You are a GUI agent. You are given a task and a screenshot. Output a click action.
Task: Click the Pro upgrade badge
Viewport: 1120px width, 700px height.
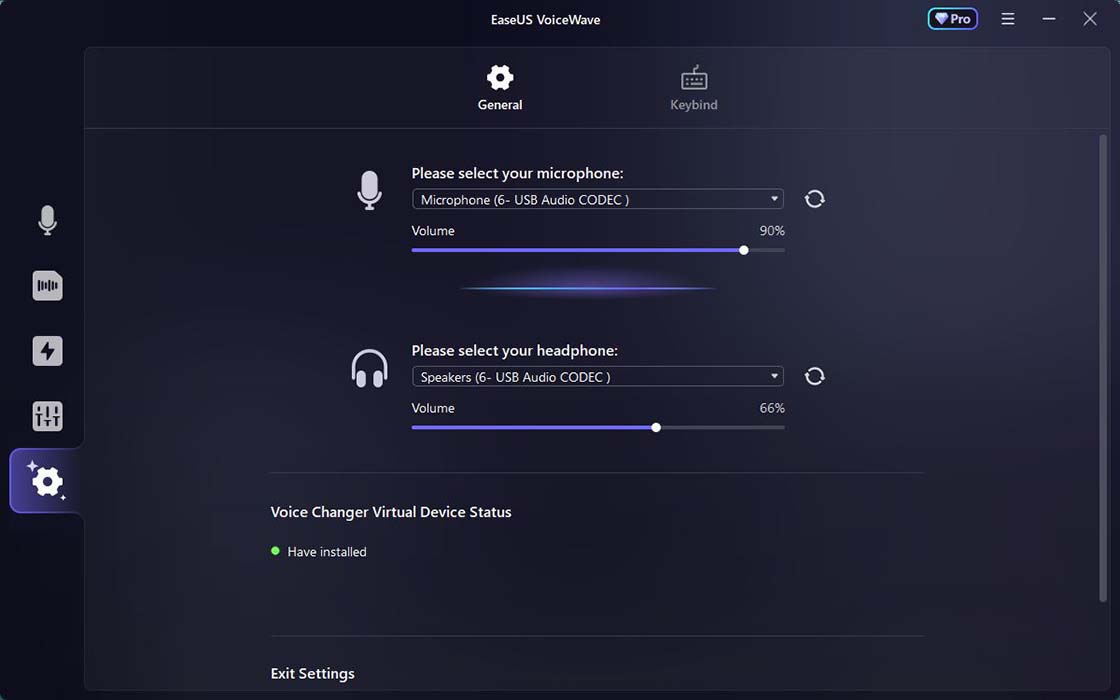click(951, 18)
